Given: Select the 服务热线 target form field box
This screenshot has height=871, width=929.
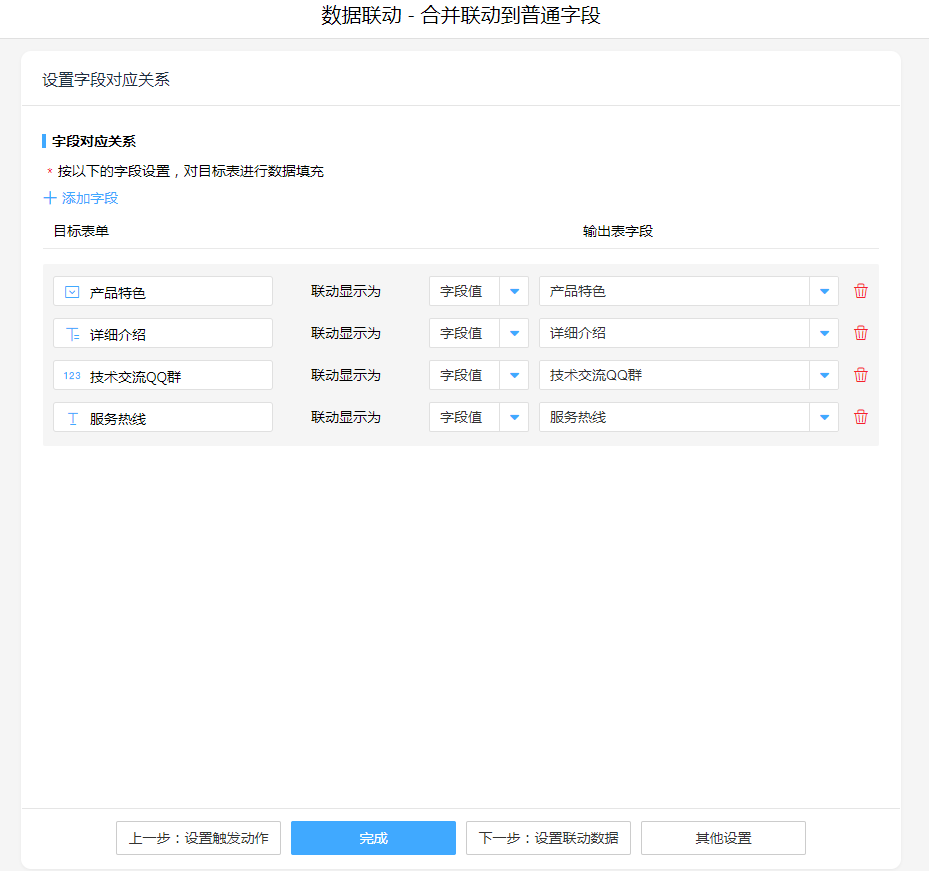Looking at the screenshot, I should tap(163, 417).
